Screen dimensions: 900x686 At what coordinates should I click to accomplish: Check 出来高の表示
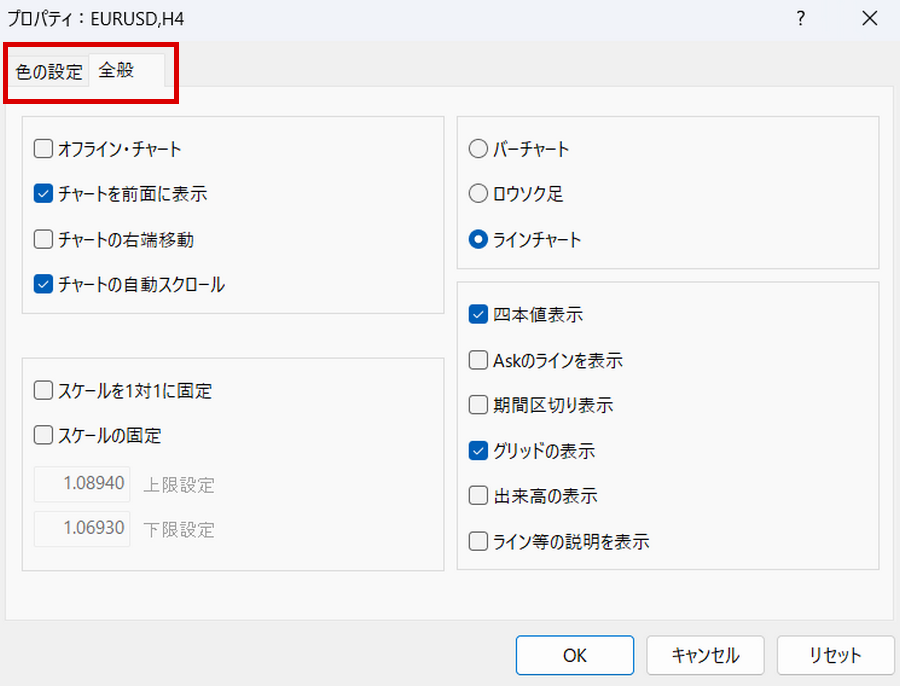pos(478,495)
